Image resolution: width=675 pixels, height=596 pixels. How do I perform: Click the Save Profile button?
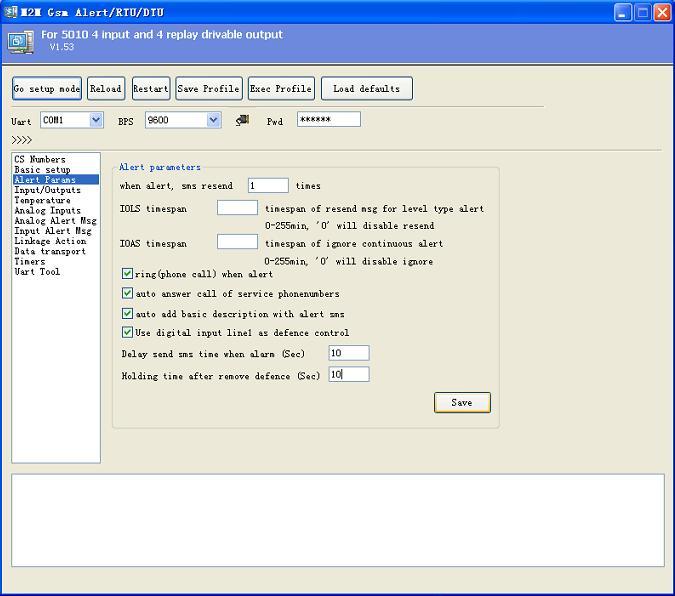click(209, 89)
